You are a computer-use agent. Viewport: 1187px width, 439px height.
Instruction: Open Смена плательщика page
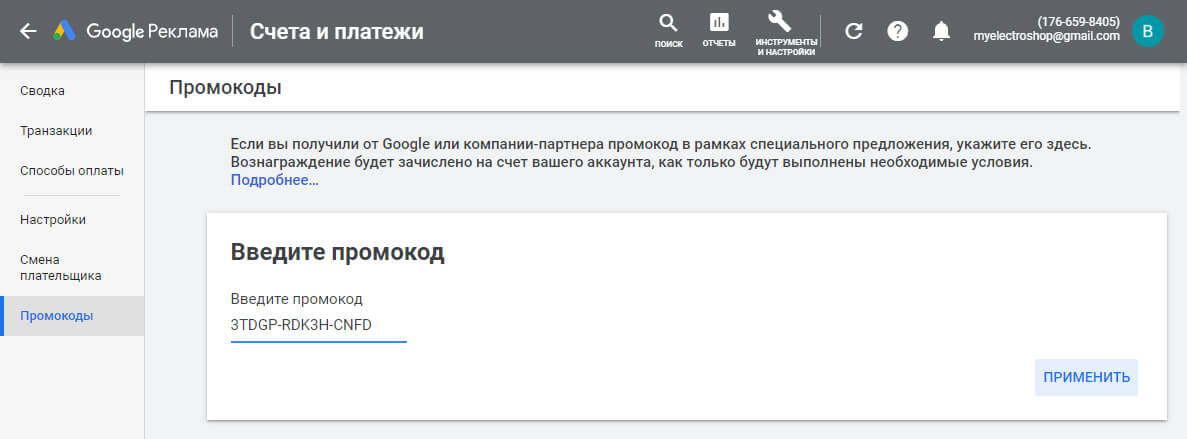click(61, 267)
